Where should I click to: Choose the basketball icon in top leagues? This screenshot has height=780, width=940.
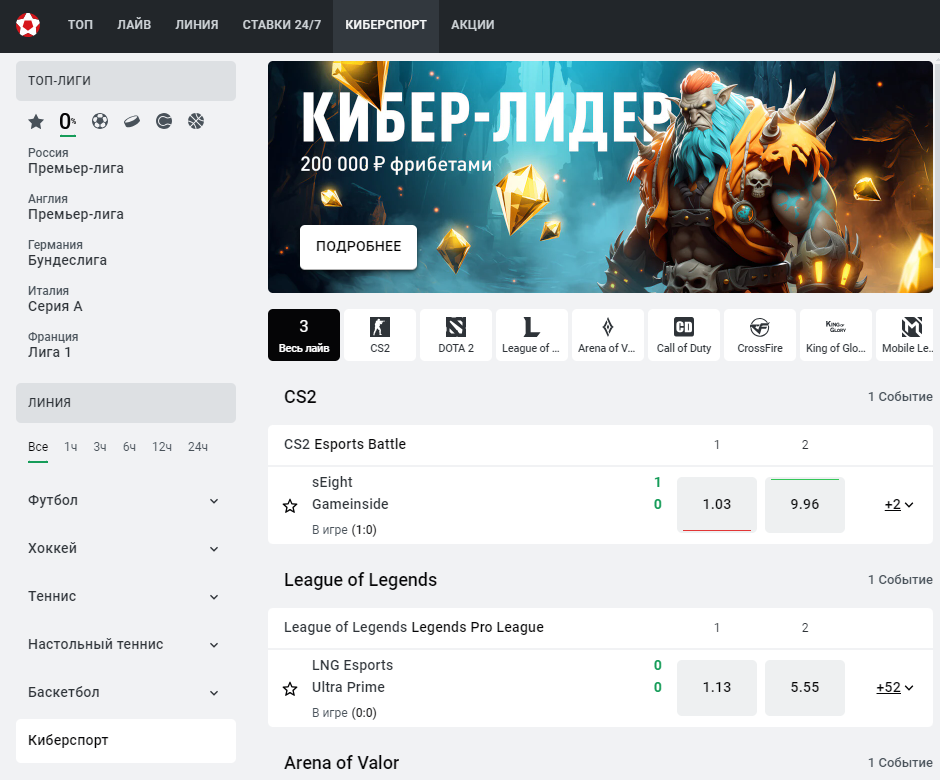tap(196, 121)
